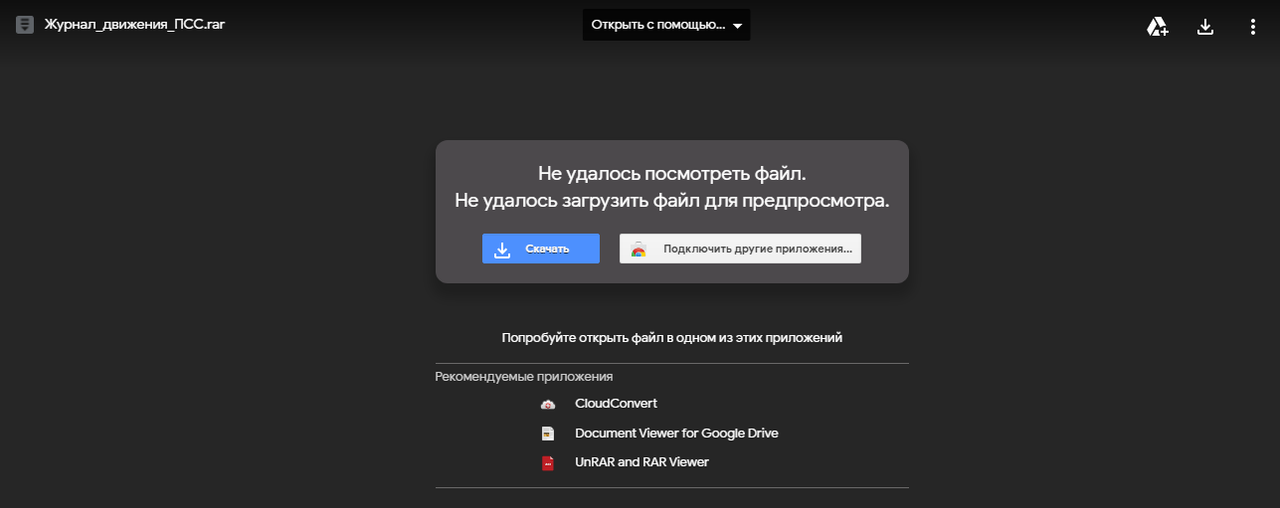Add shortcut to Drive icon

(x=1157, y=27)
